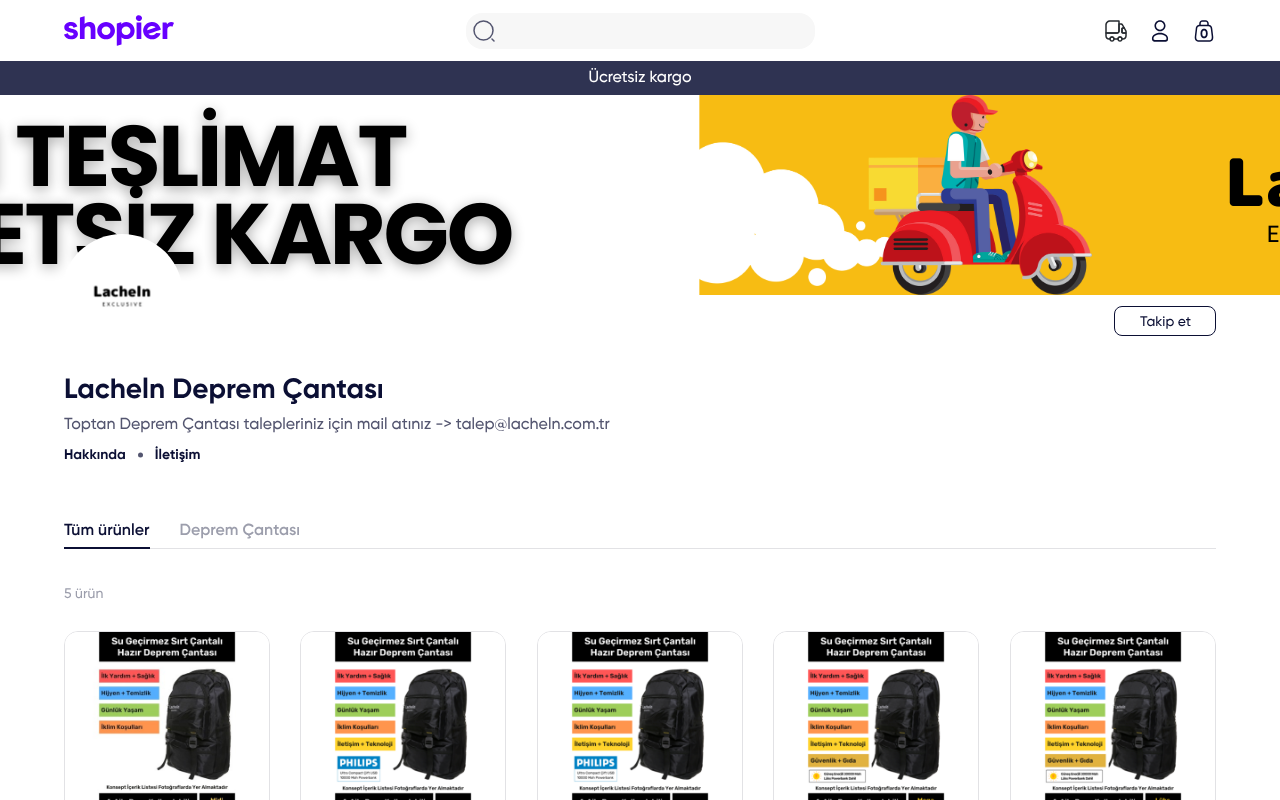Click the Ücretsiz kargo announcement bar
The width and height of the screenshot is (1280, 800).
[x=640, y=77]
